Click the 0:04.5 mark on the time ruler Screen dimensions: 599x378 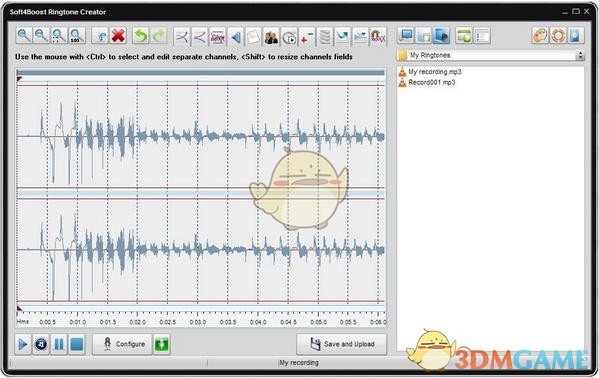click(288, 322)
